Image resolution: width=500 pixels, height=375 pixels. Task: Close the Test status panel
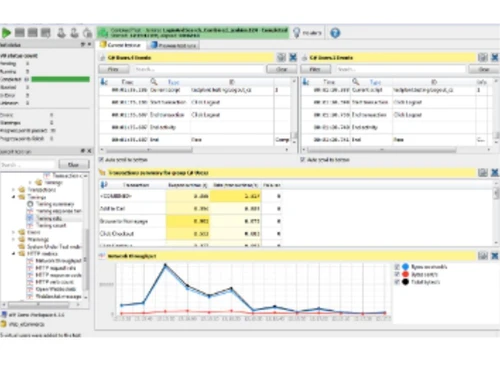click(x=89, y=44)
